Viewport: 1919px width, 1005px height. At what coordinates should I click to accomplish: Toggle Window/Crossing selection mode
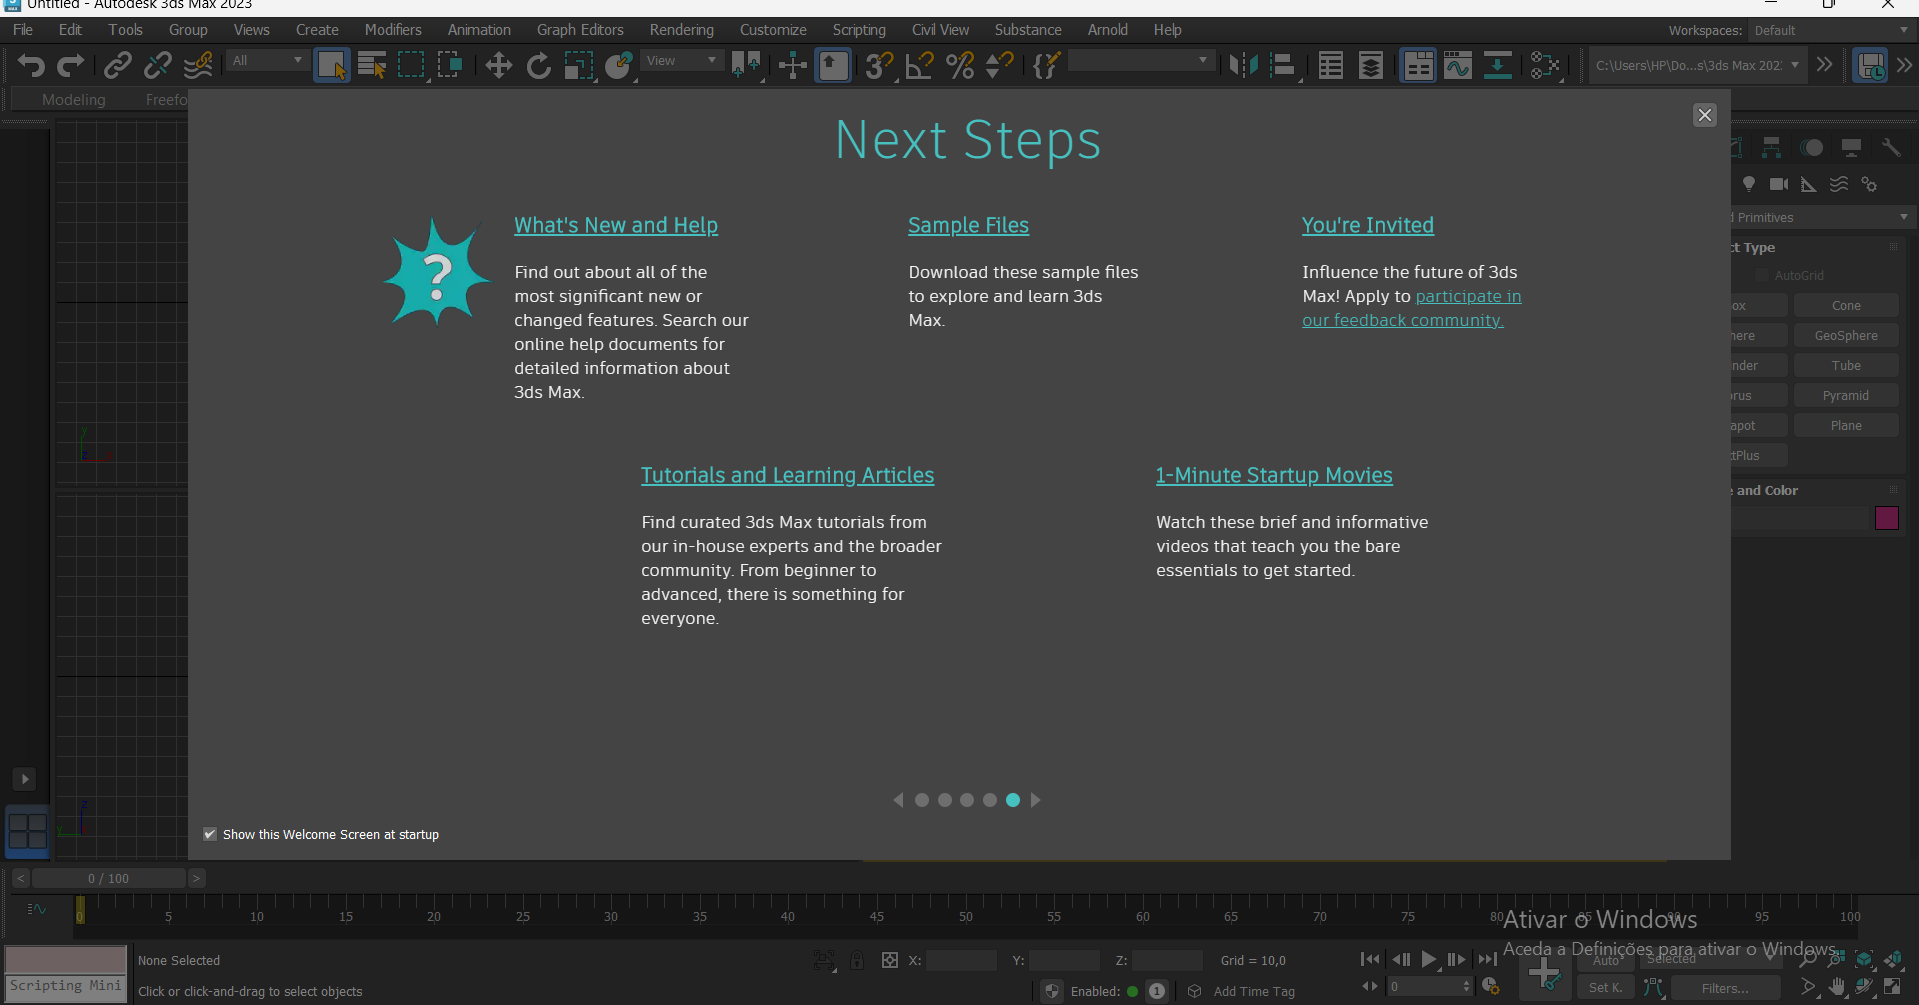[x=450, y=66]
